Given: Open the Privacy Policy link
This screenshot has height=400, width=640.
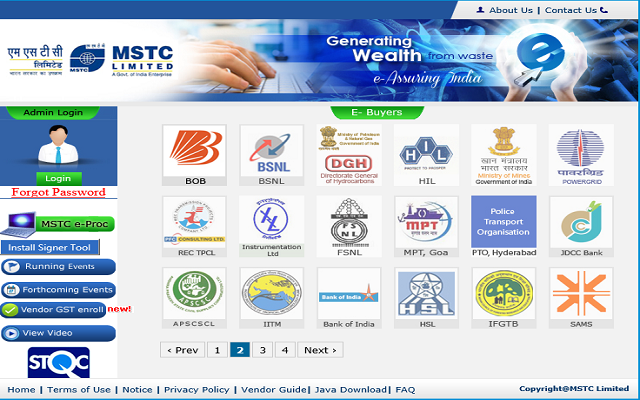Looking at the screenshot, I should click(x=197, y=390).
